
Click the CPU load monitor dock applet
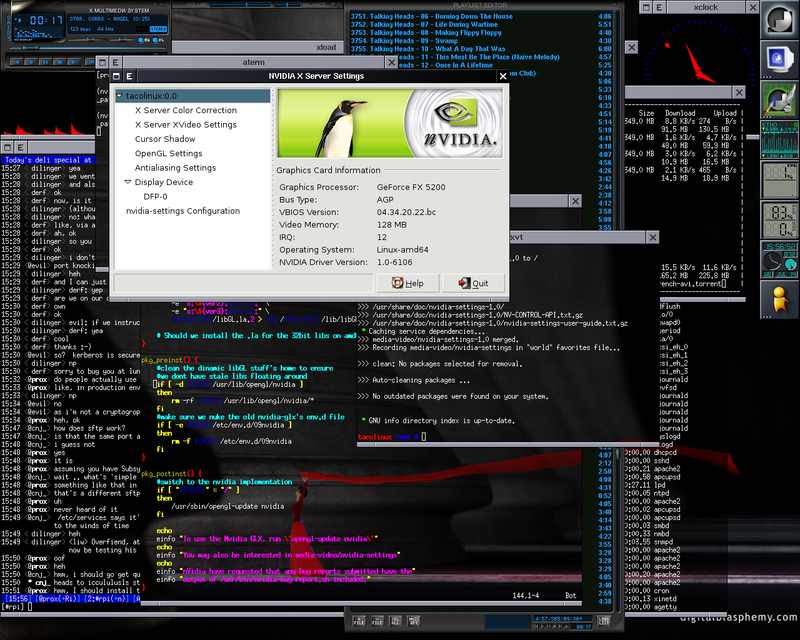pos(780,179)
